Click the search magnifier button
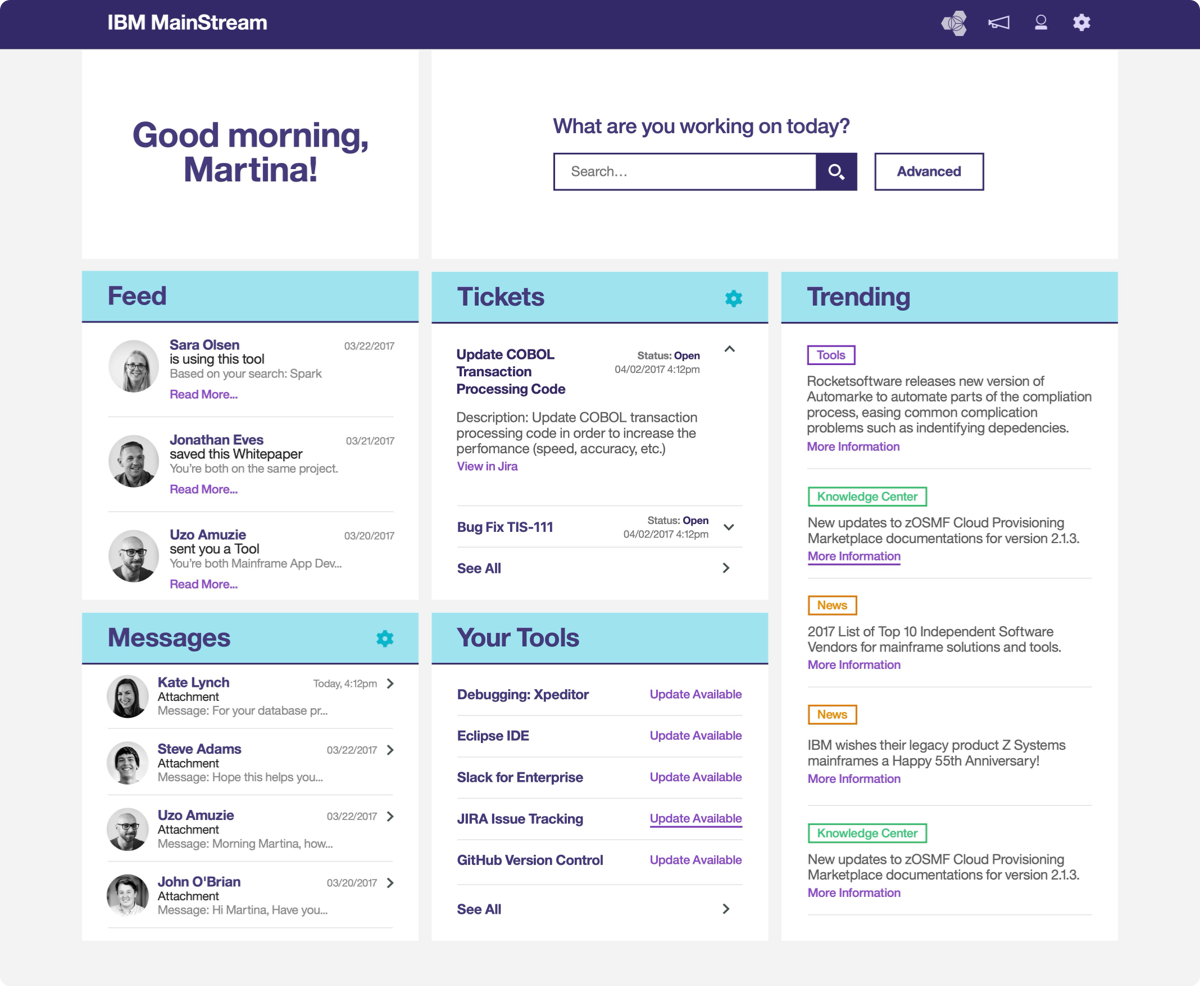This screenshot has width=1200, height=986. tap(836, 172)
